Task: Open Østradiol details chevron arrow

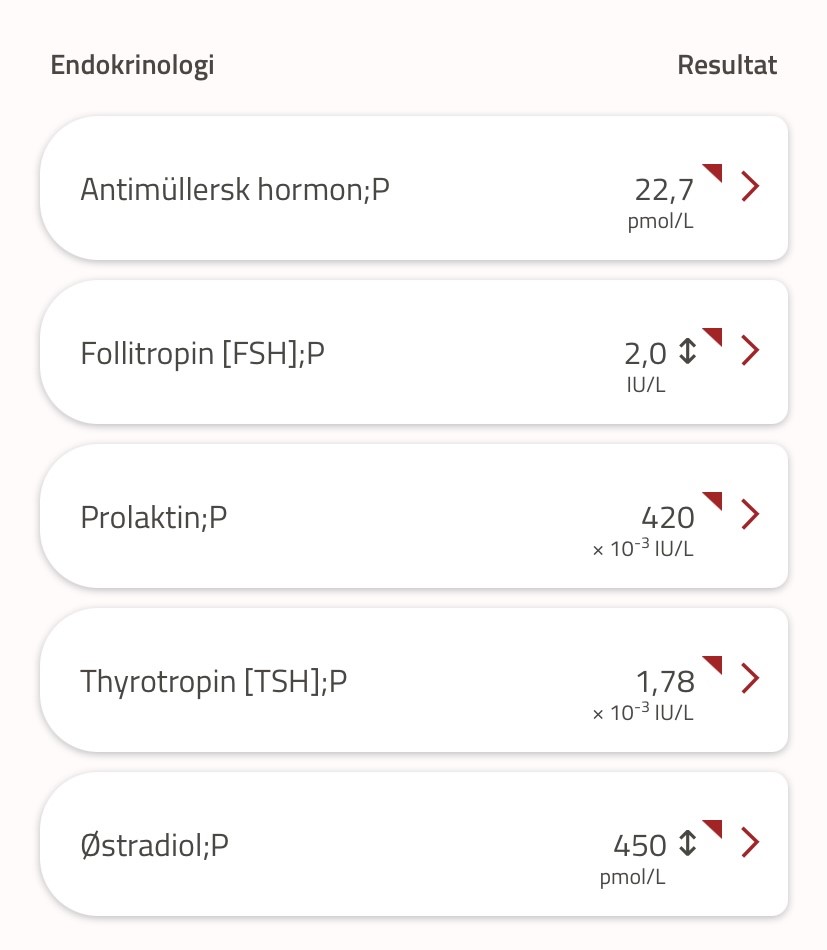Action: (750, 843)
